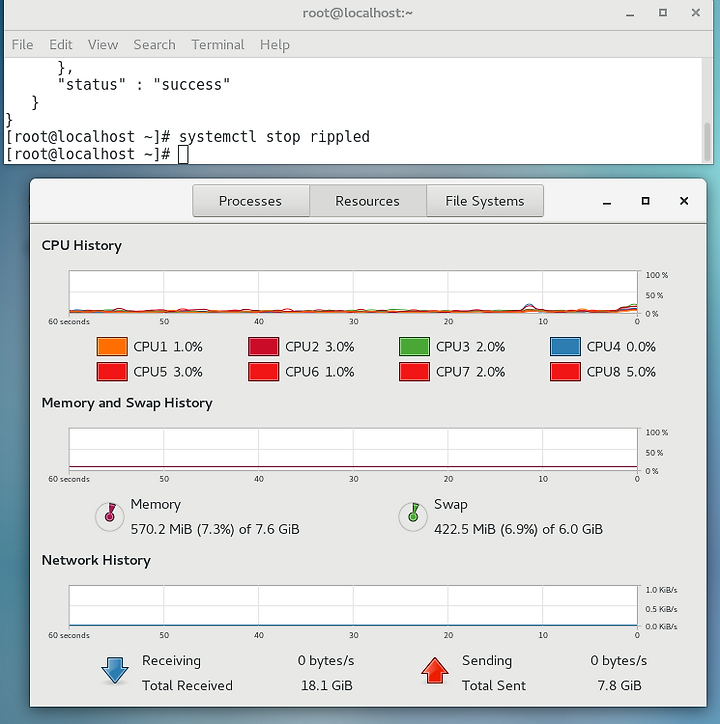The image size is (720, 724).
Task: Close the root@localhost terminal window
Action: pos(696,13)
